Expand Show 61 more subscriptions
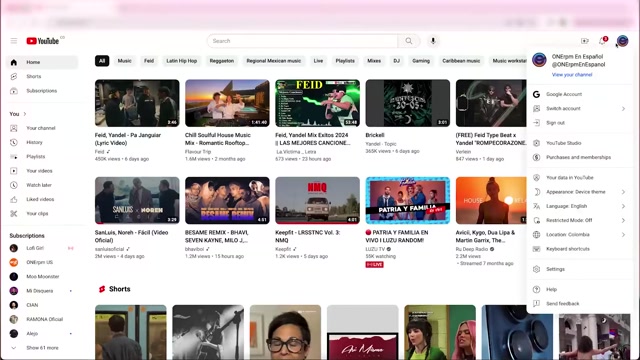The image size is (640, 360). [x=42, y=348]
